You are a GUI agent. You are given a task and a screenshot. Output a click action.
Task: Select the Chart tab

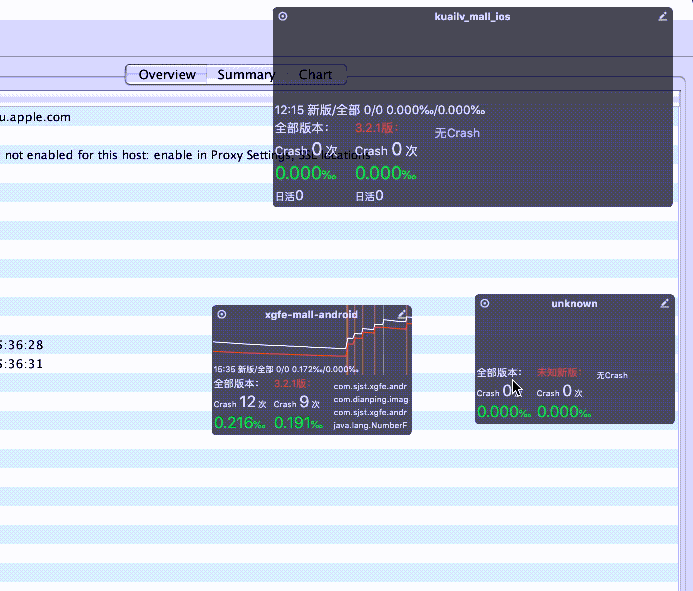click(x=315, y=75)
